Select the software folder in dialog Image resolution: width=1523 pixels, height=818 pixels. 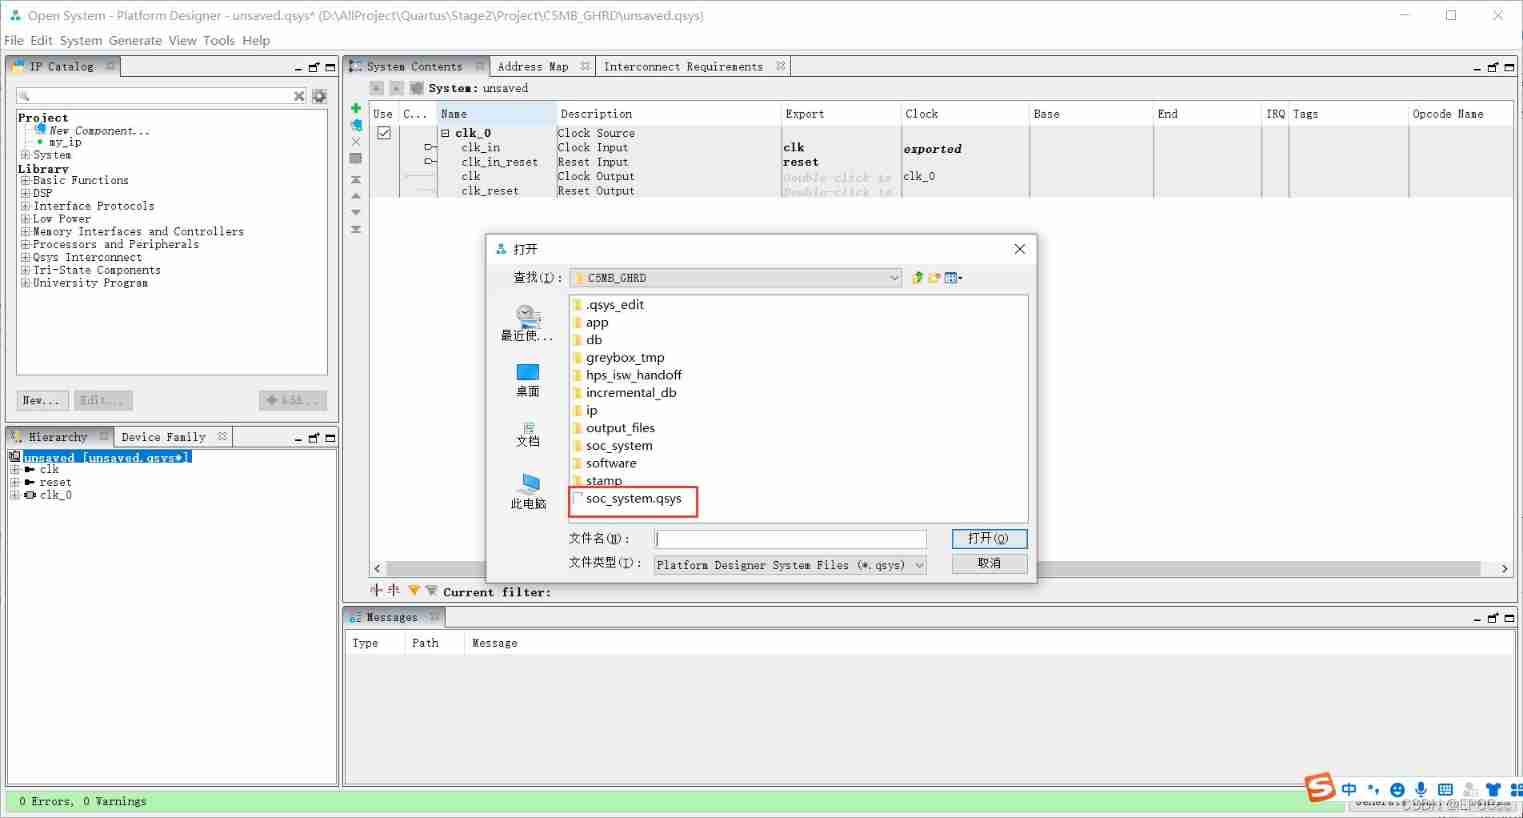pyautogui.click(x=611, y=463)
